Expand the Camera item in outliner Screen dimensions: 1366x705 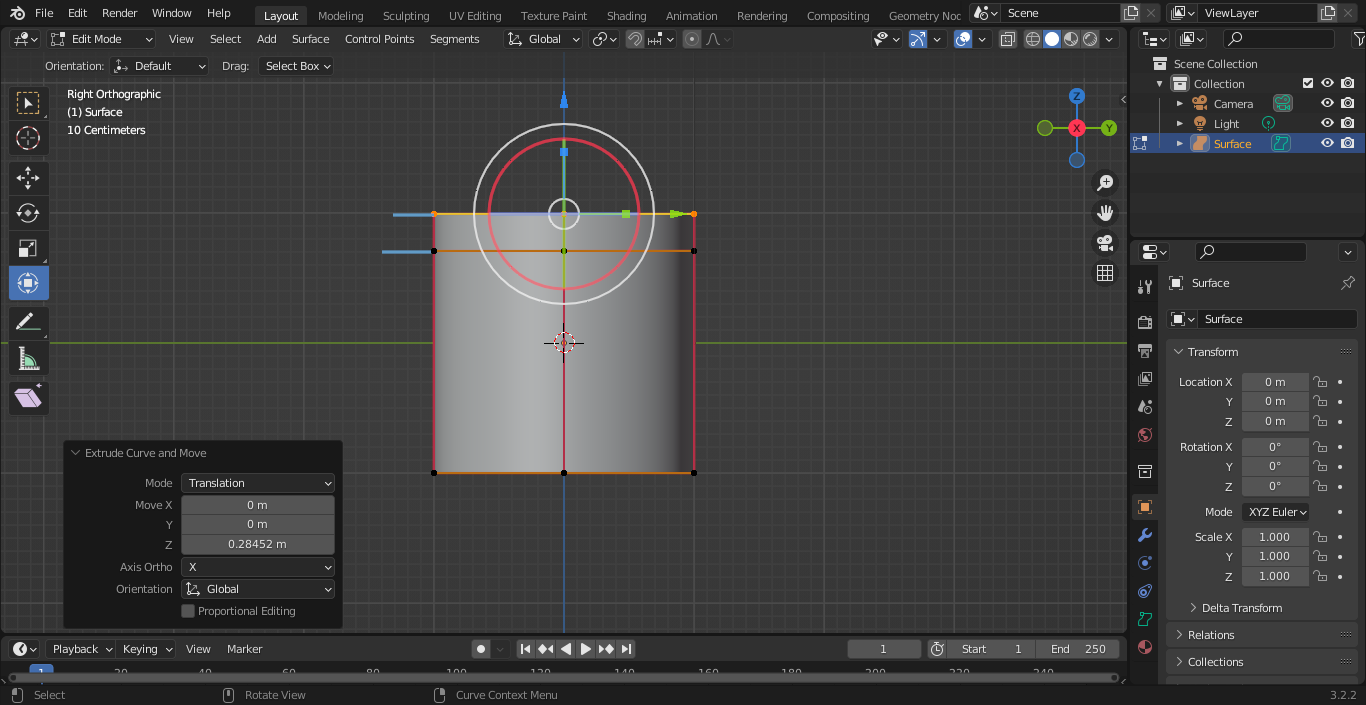[x=1180, y=103]
